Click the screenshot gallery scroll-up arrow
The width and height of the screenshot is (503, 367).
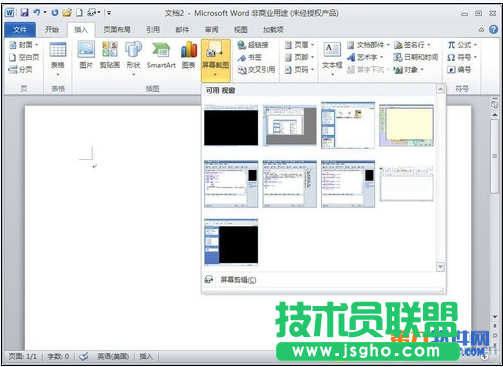coord(440,89)
